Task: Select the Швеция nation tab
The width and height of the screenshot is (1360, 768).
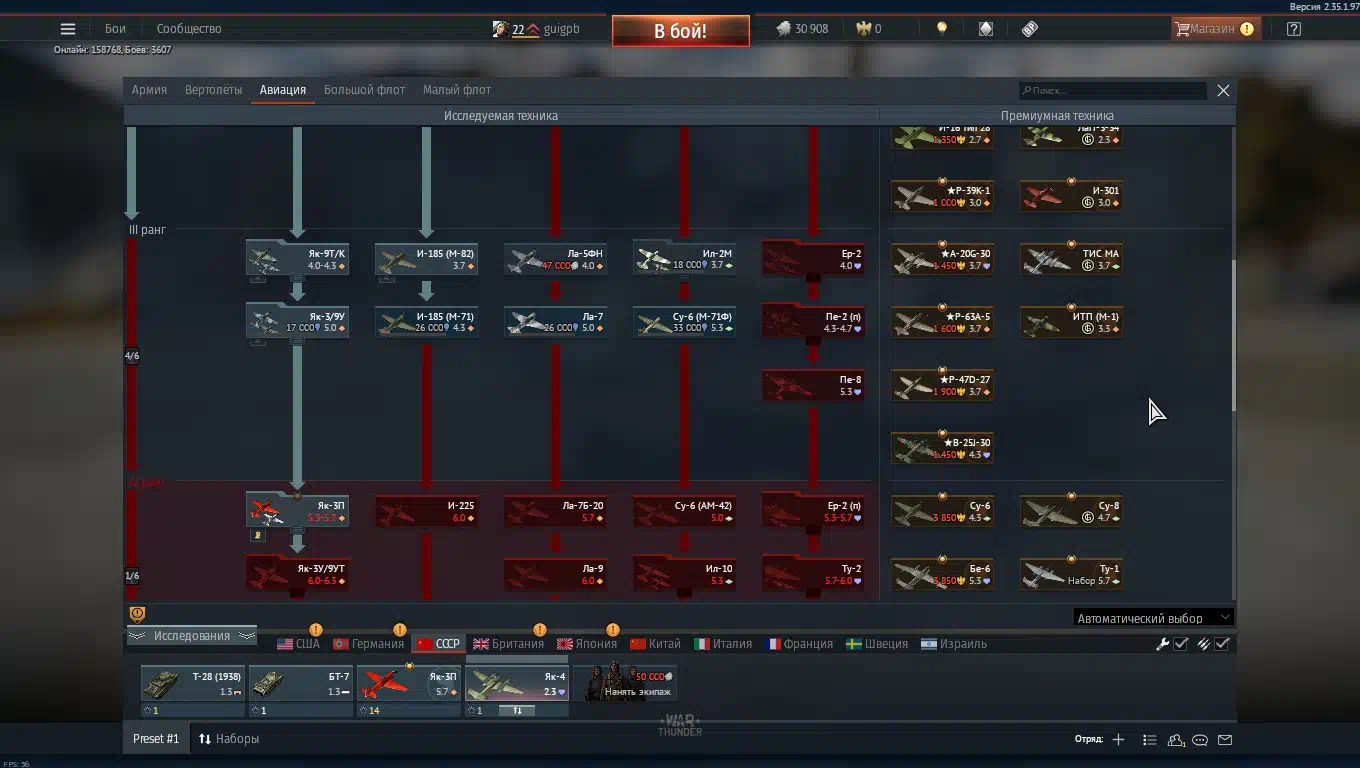Action: coord(877,644)
